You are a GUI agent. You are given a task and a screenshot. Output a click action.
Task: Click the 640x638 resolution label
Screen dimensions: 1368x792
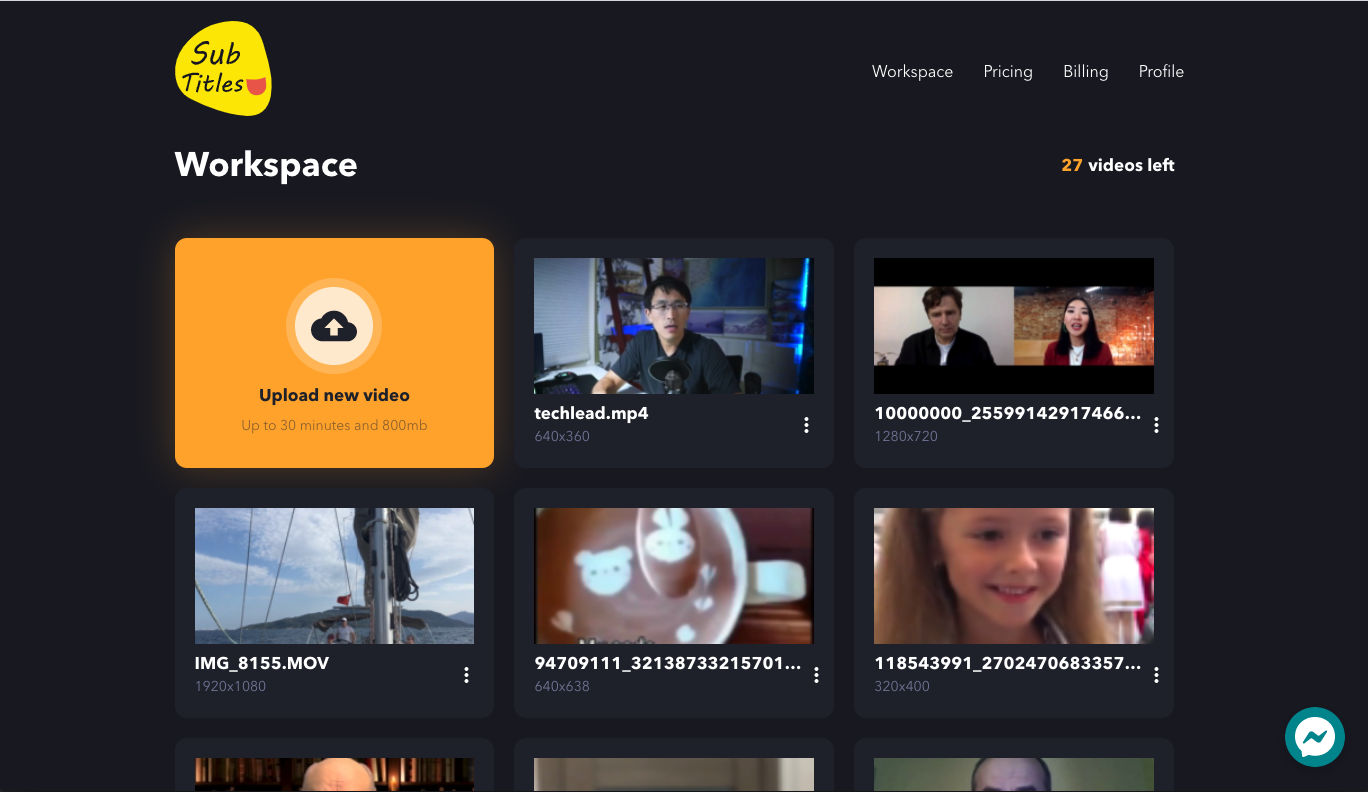coord(562,687)
